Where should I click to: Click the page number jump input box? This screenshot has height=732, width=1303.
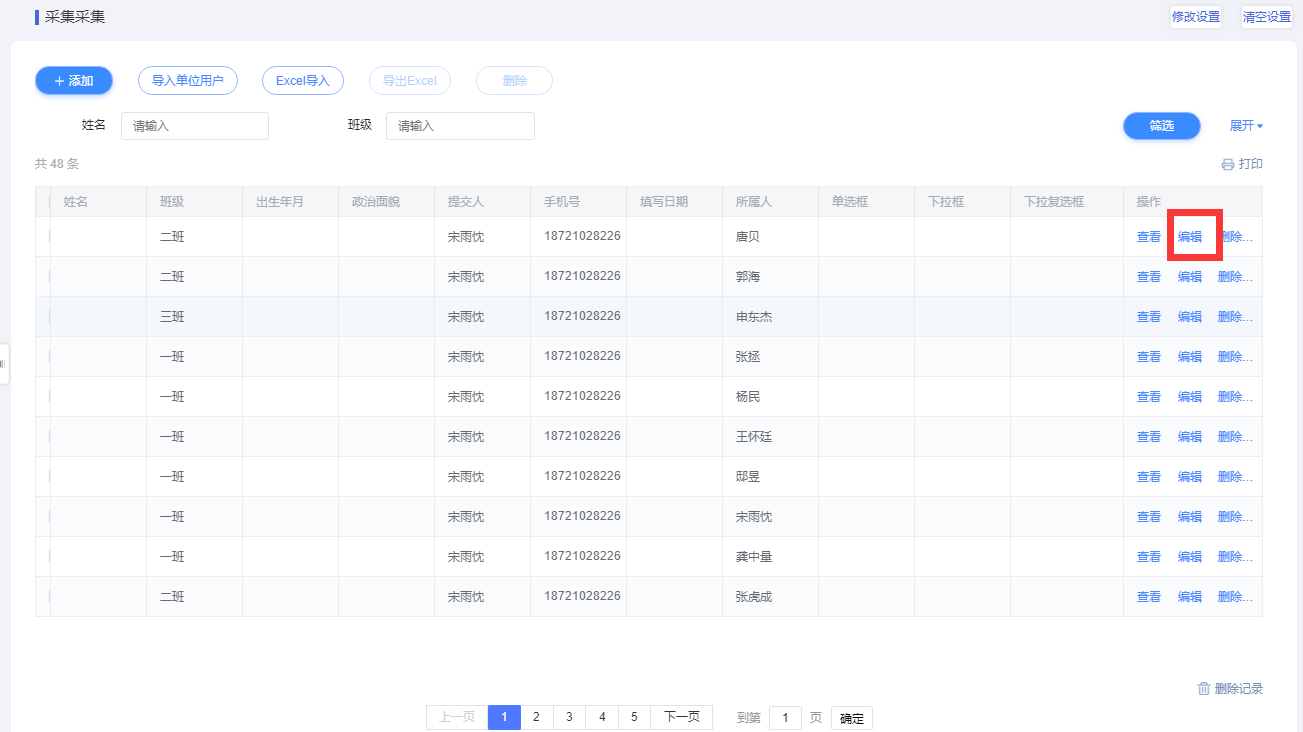(785, 718)
